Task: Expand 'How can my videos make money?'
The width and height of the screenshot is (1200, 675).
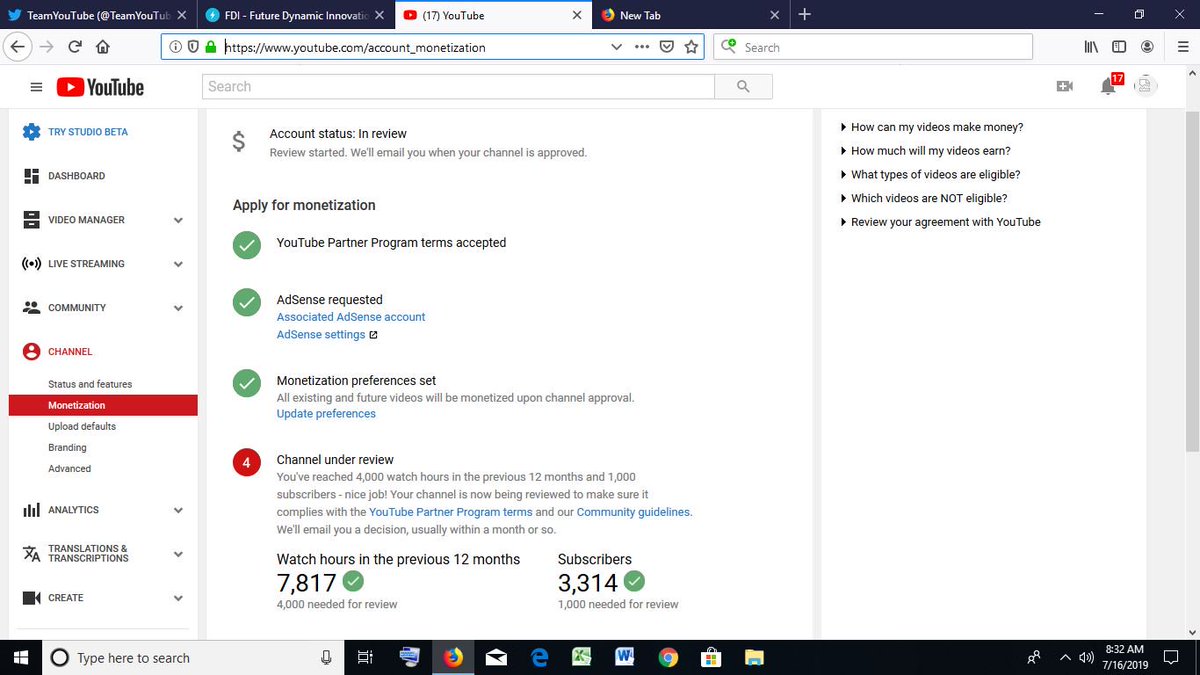Action: pos(932,127)
